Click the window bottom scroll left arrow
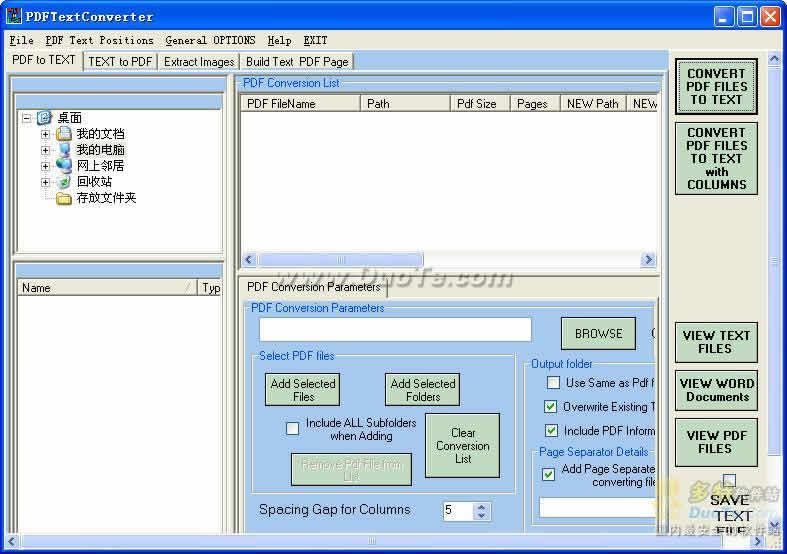Image resolution: width=787 pixels, height=554 pixels. click(11, 541)
